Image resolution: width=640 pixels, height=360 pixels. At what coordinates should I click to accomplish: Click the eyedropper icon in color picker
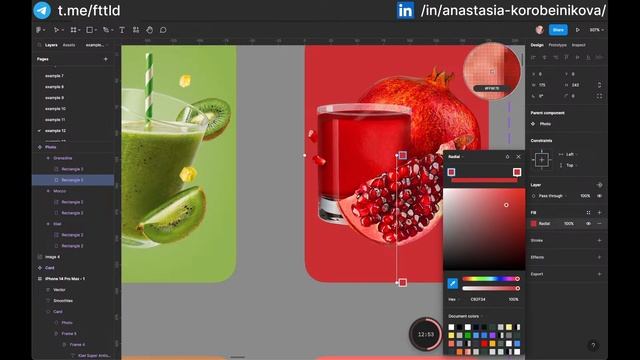click(453, 283)
